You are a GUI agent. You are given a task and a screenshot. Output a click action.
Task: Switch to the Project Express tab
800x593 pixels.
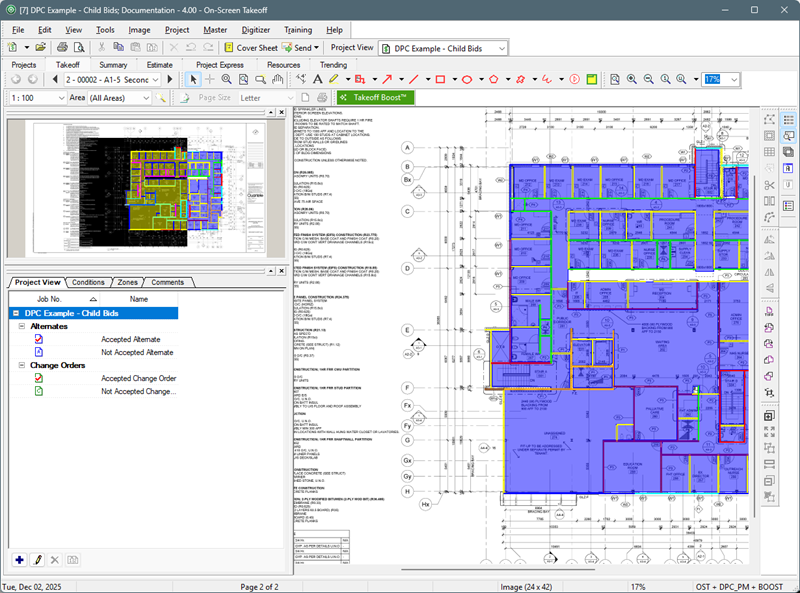220,65
